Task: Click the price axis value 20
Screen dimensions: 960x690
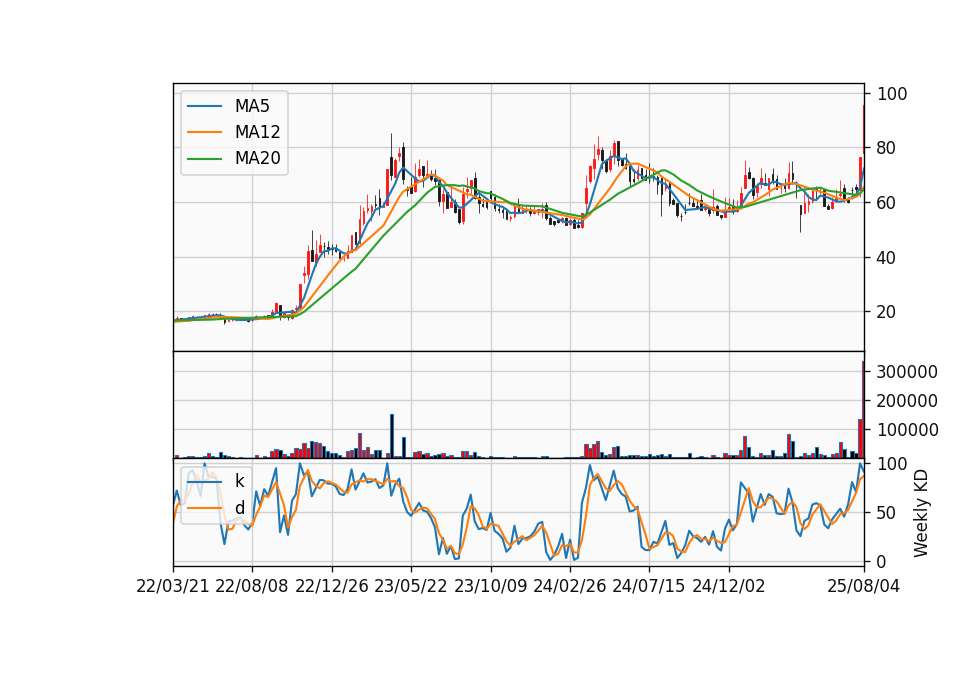Action: click(887, 312)
